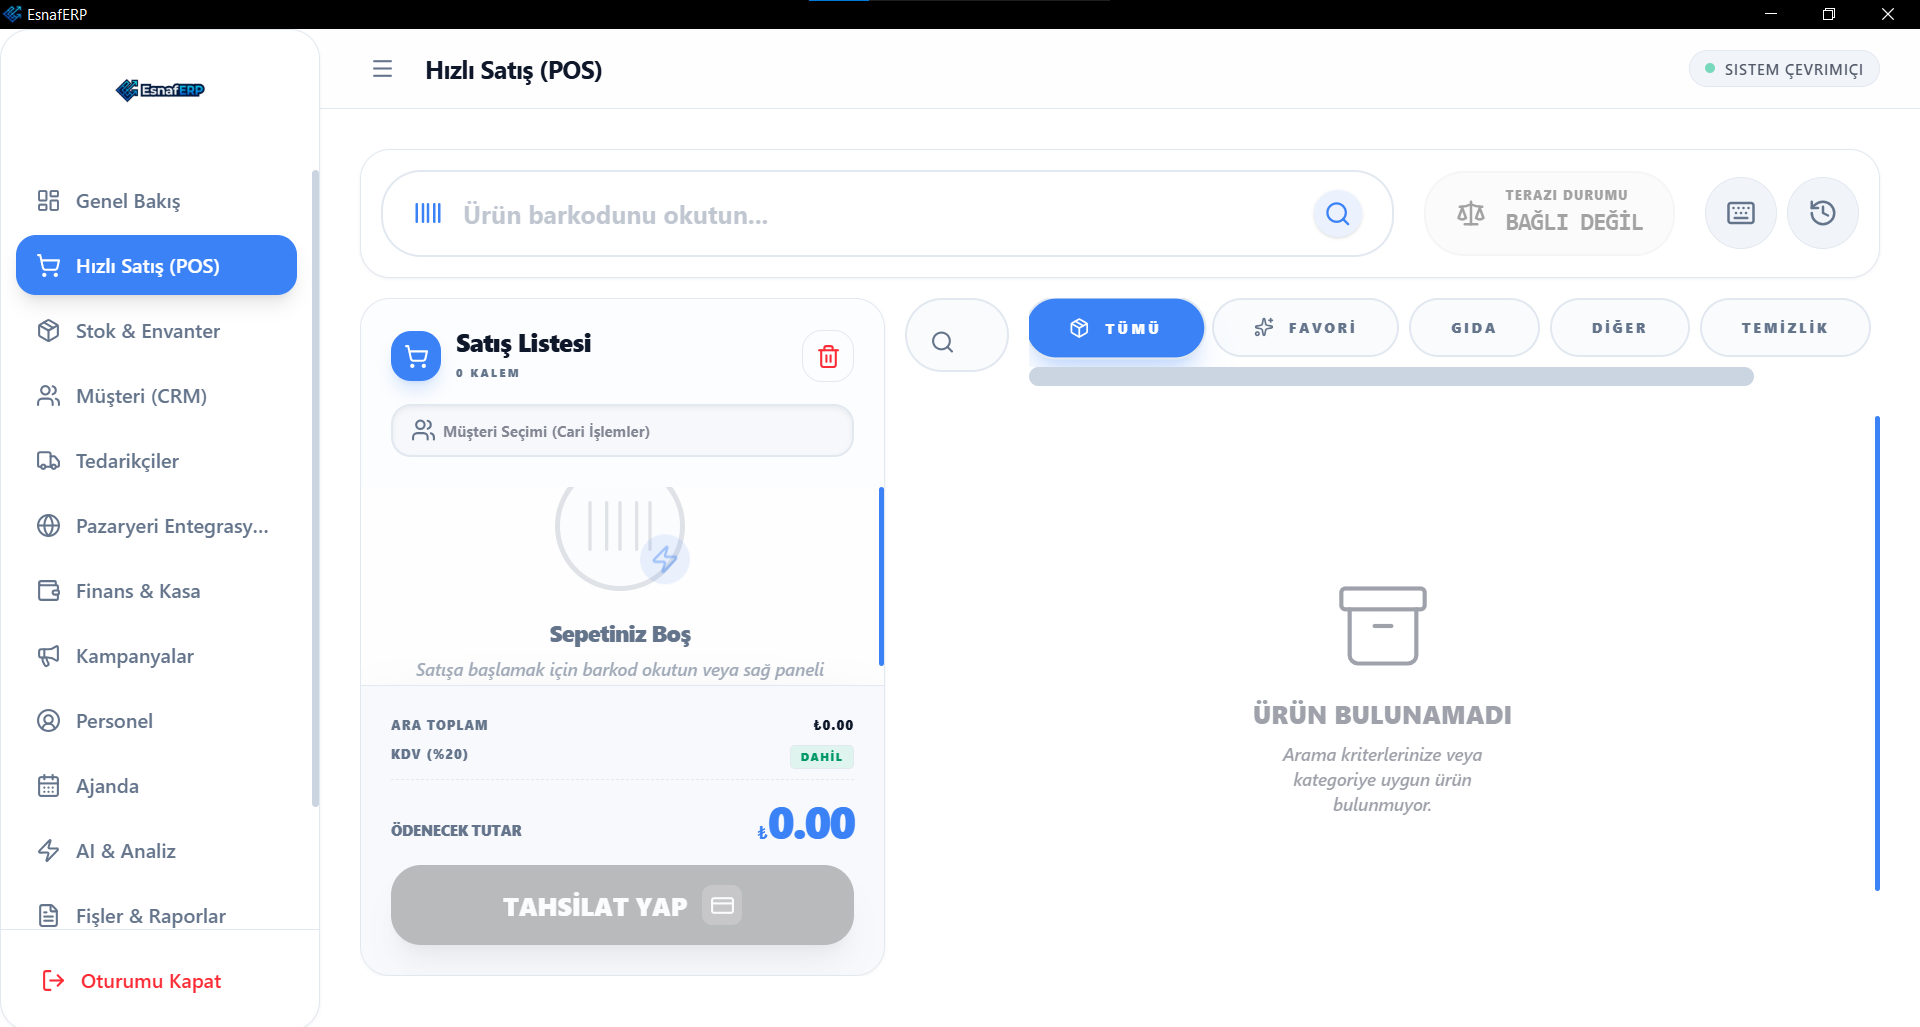Click the sidebar vertical scrollbar

tap(316, 488)
